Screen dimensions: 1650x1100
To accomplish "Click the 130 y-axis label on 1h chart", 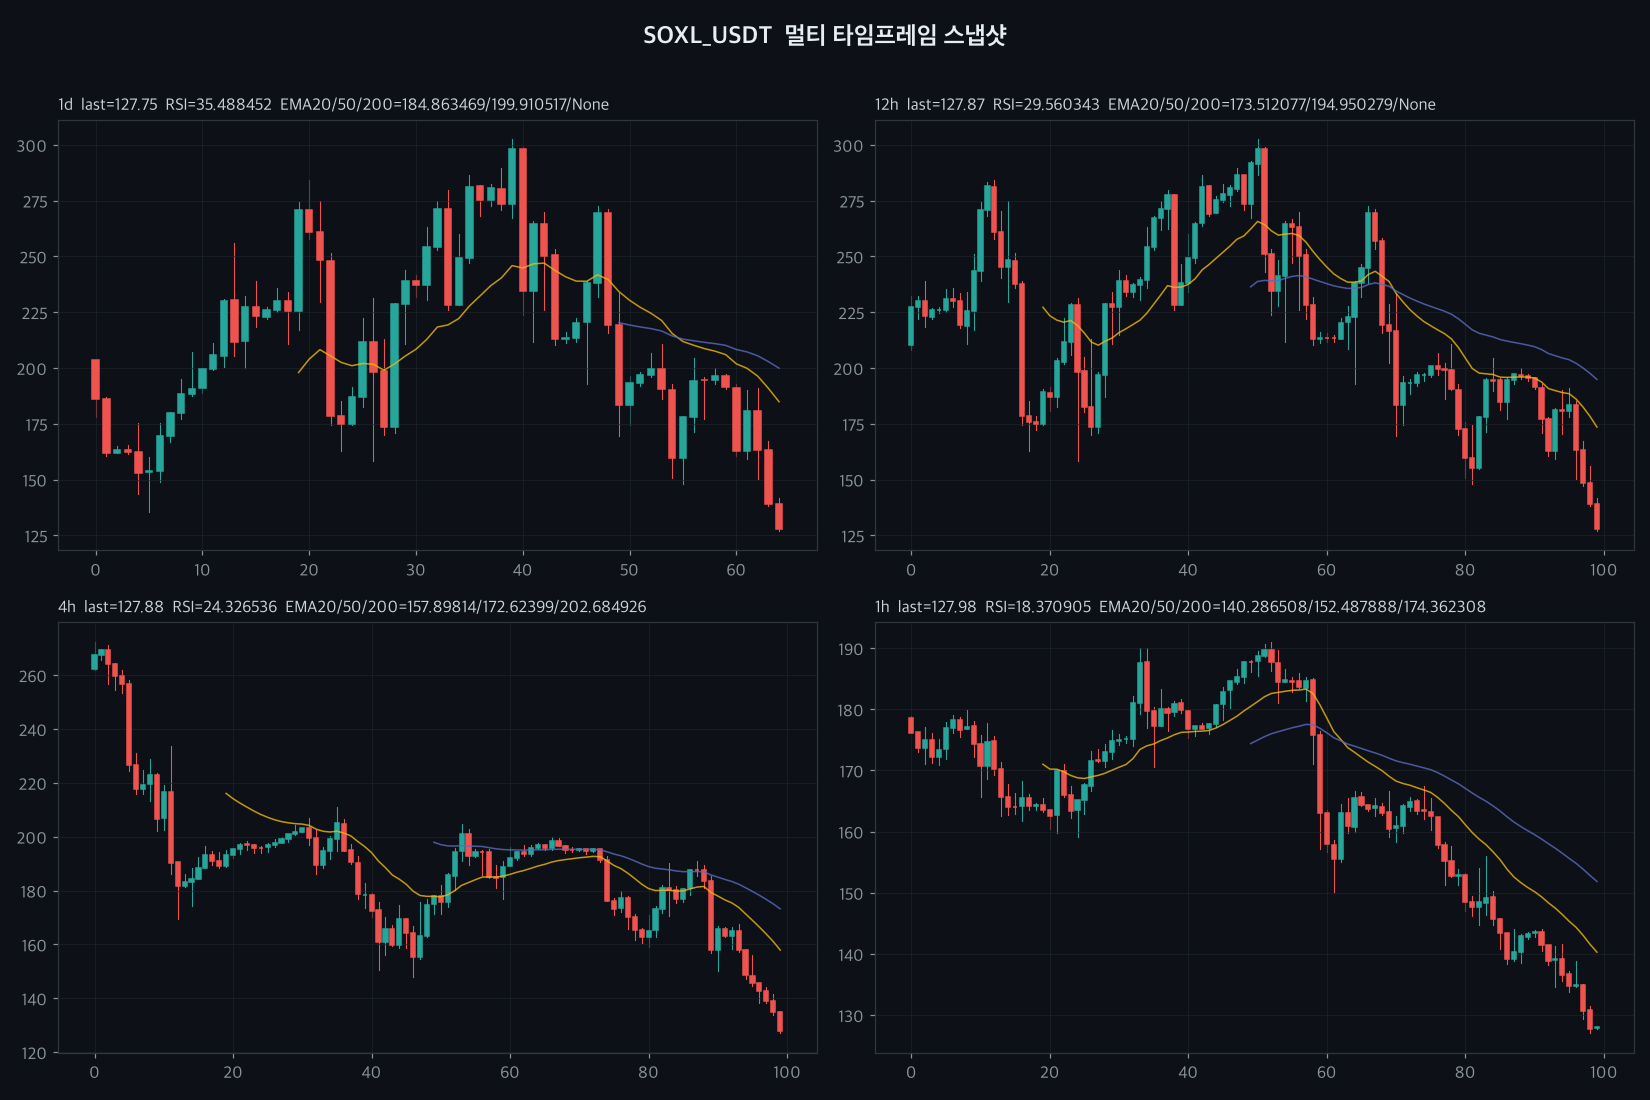I will click(x=851, y=1017).
